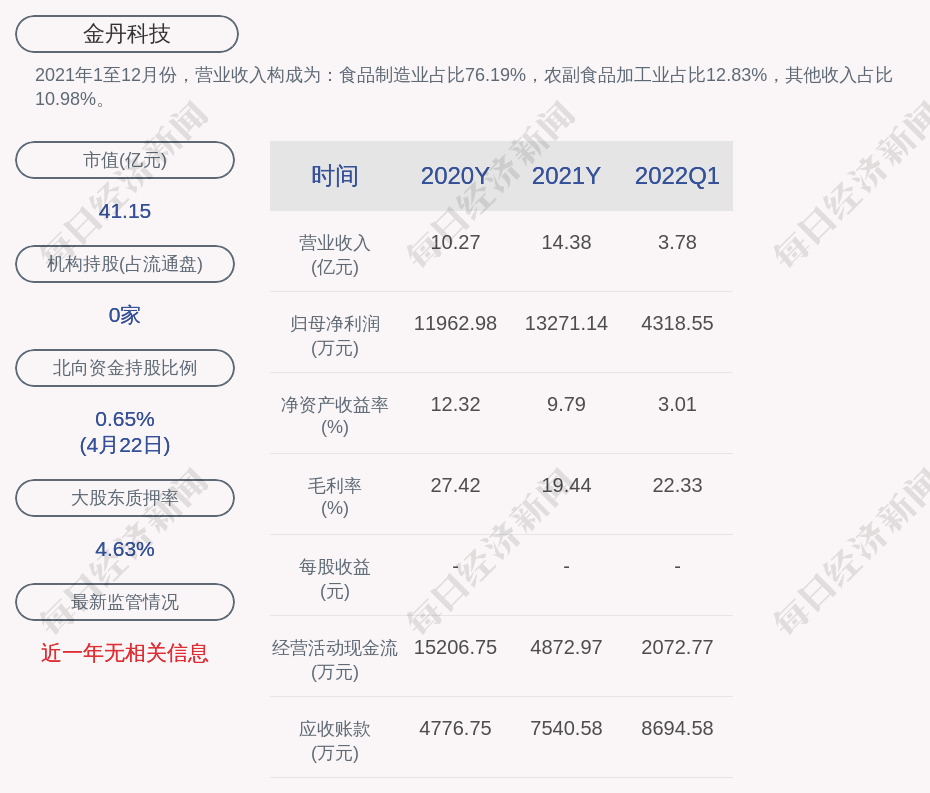Select the 北向资金持股比例 label pill
The height and width of the screenshot is (793, 930).
125,368
